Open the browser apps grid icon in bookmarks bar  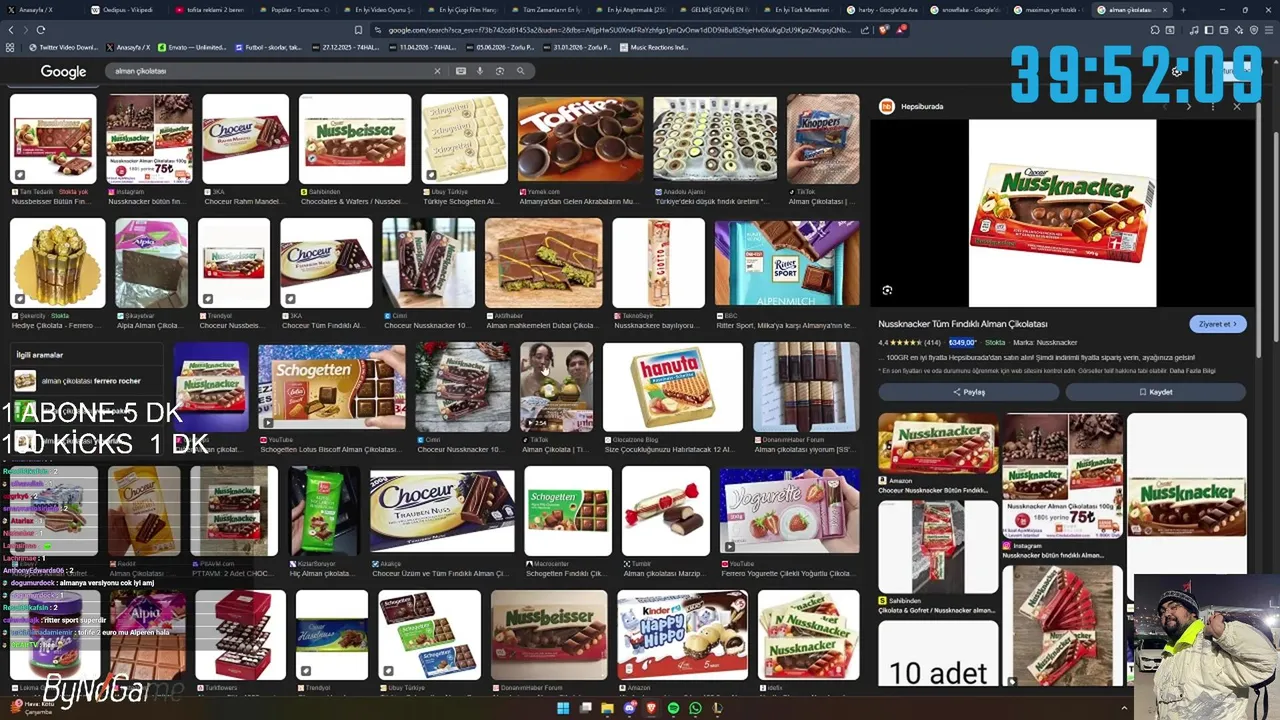10,47
